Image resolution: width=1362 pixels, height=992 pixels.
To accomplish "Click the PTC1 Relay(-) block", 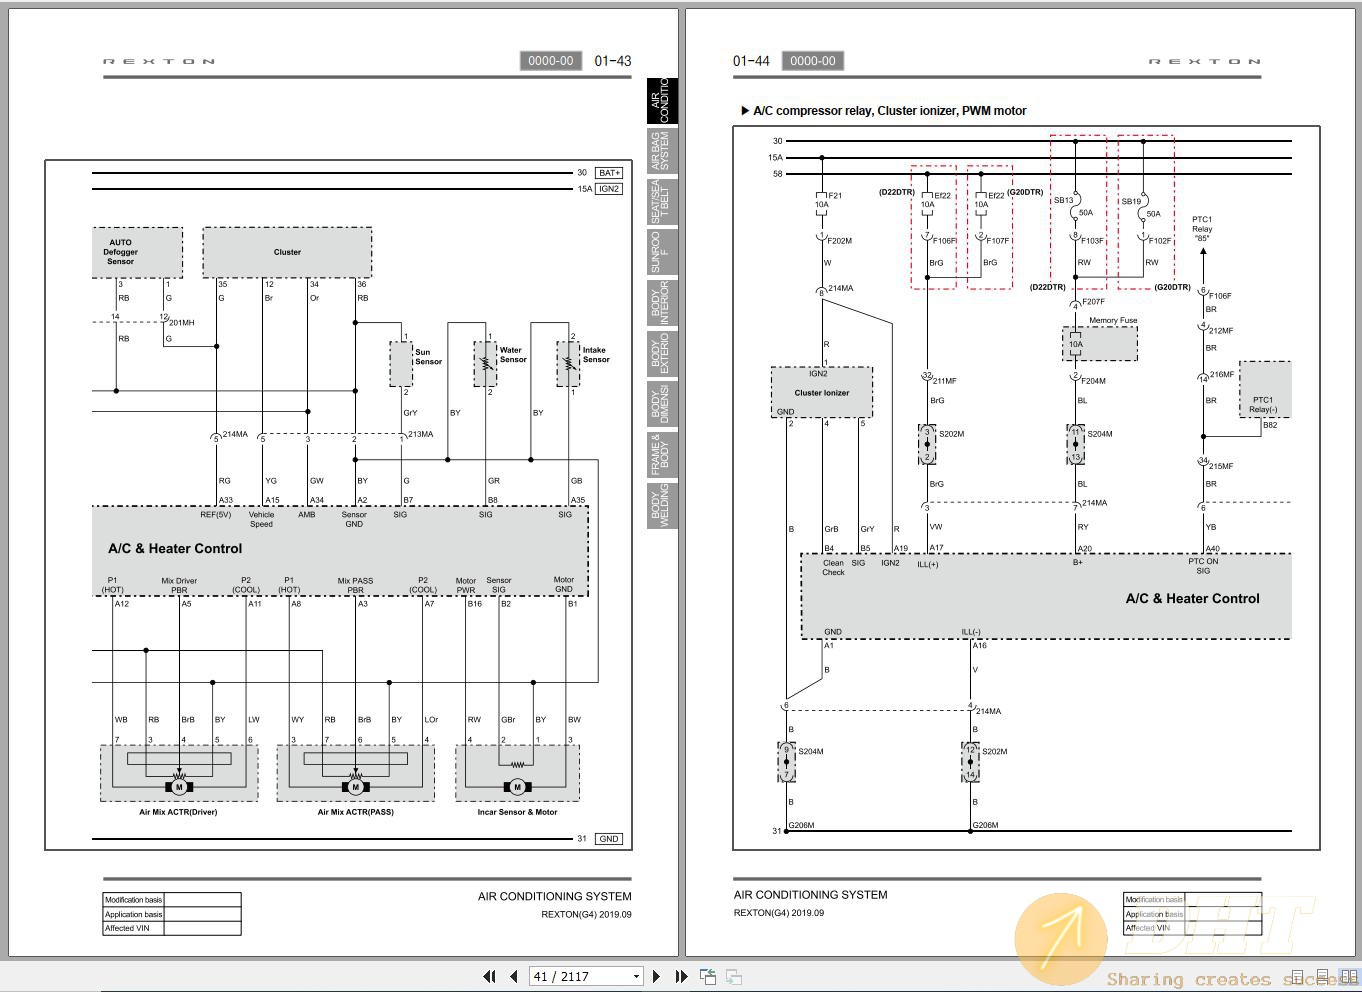I will (x=1264, y=390).
